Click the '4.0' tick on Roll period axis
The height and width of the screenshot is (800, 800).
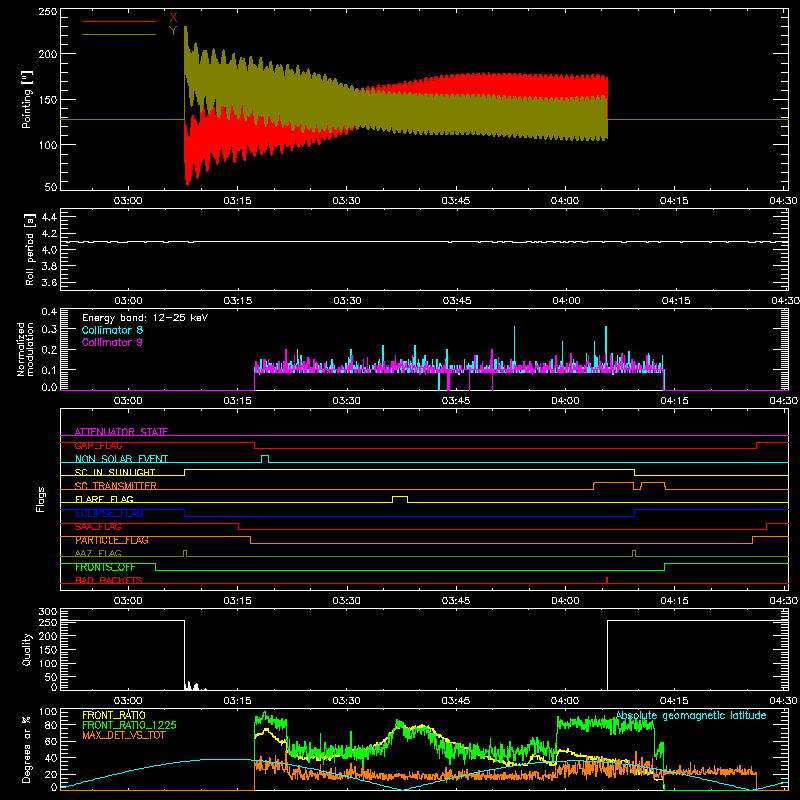click(49, 249)
